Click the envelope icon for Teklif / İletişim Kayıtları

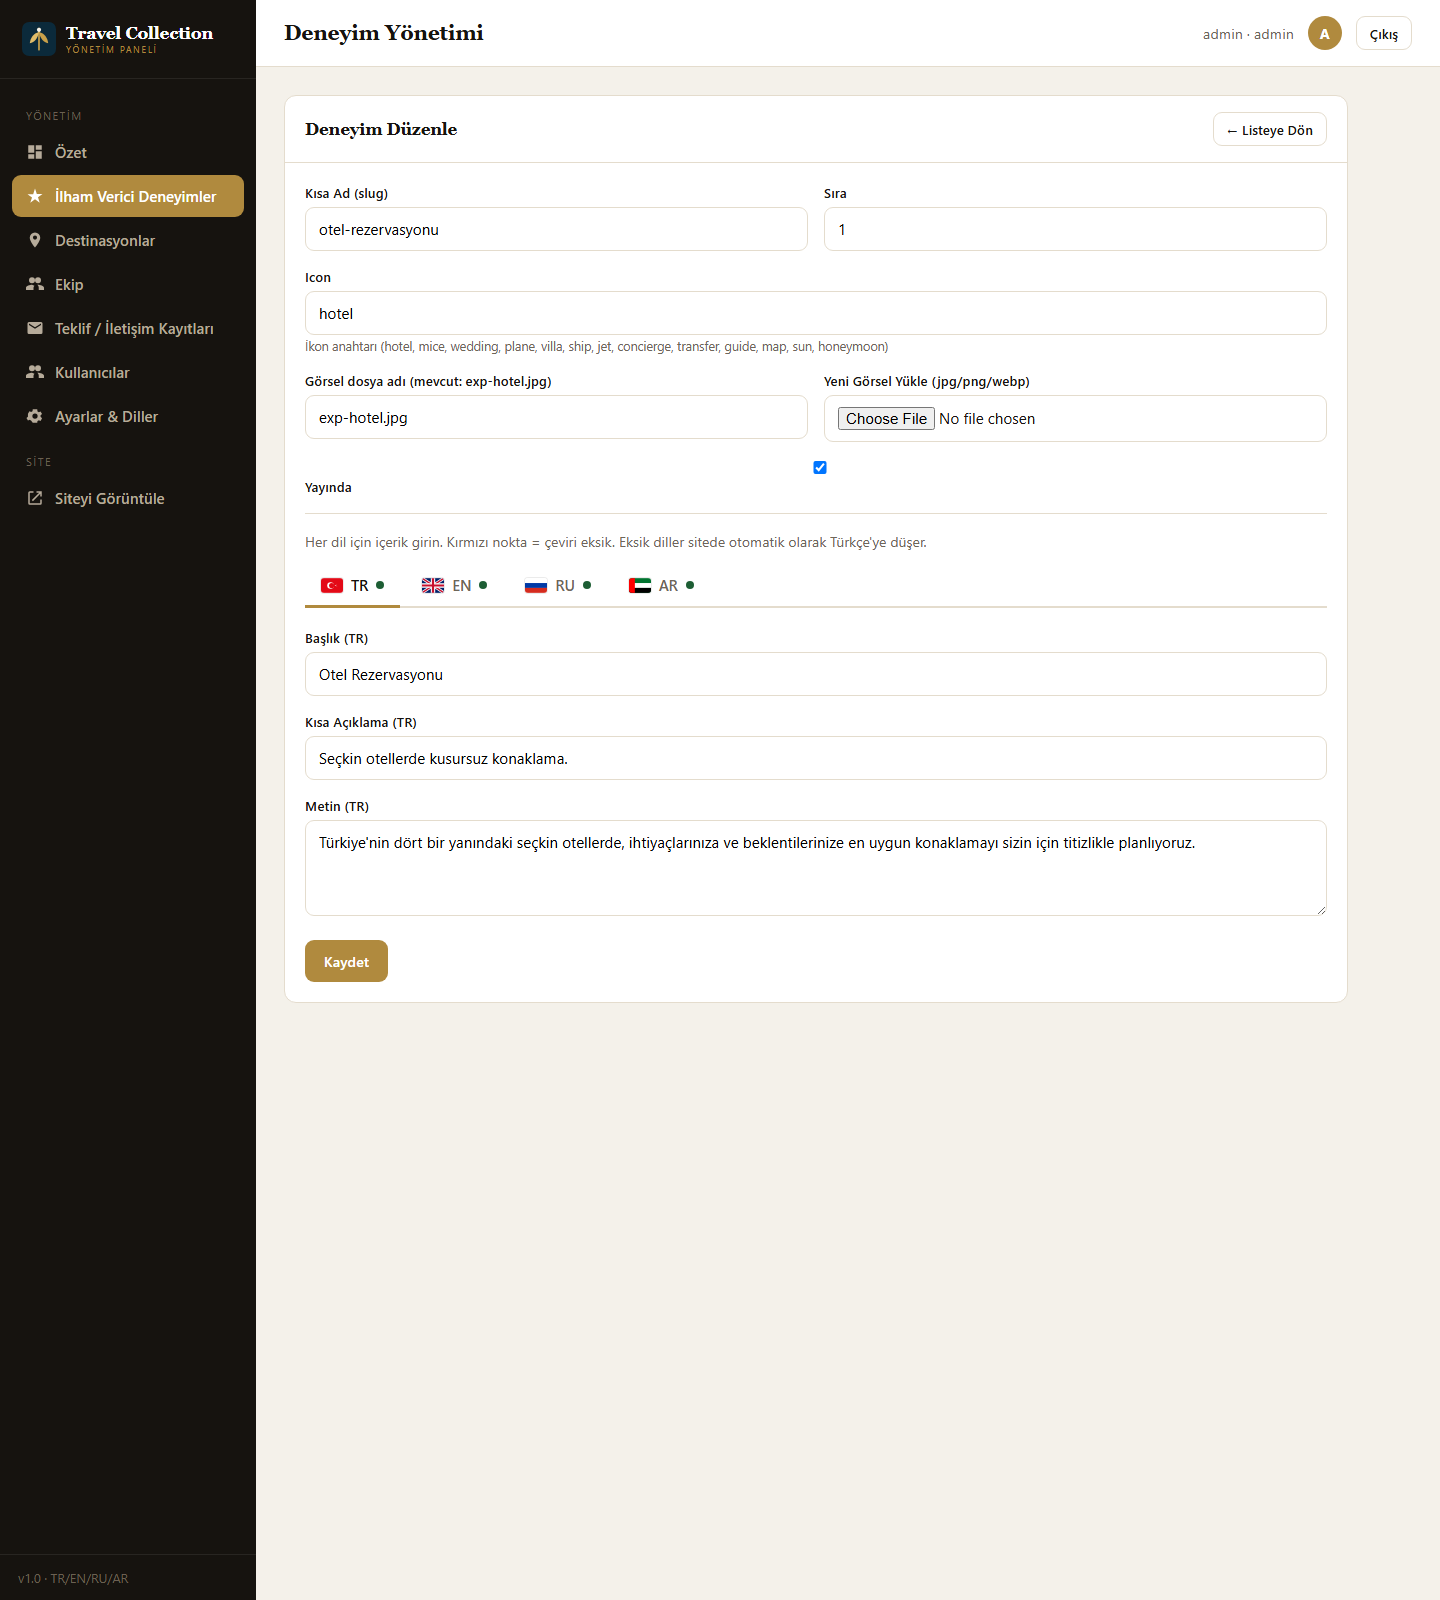(35, 328)
